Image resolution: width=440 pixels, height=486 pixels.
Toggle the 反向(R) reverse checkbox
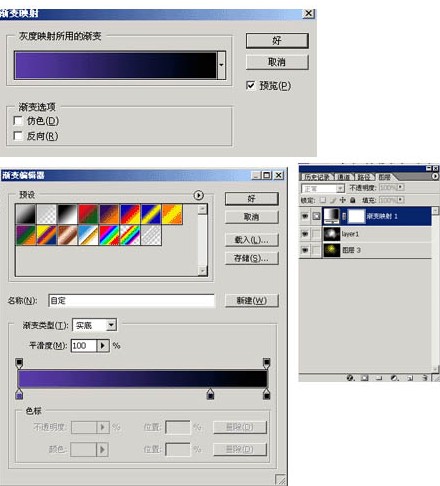point(18,136)
